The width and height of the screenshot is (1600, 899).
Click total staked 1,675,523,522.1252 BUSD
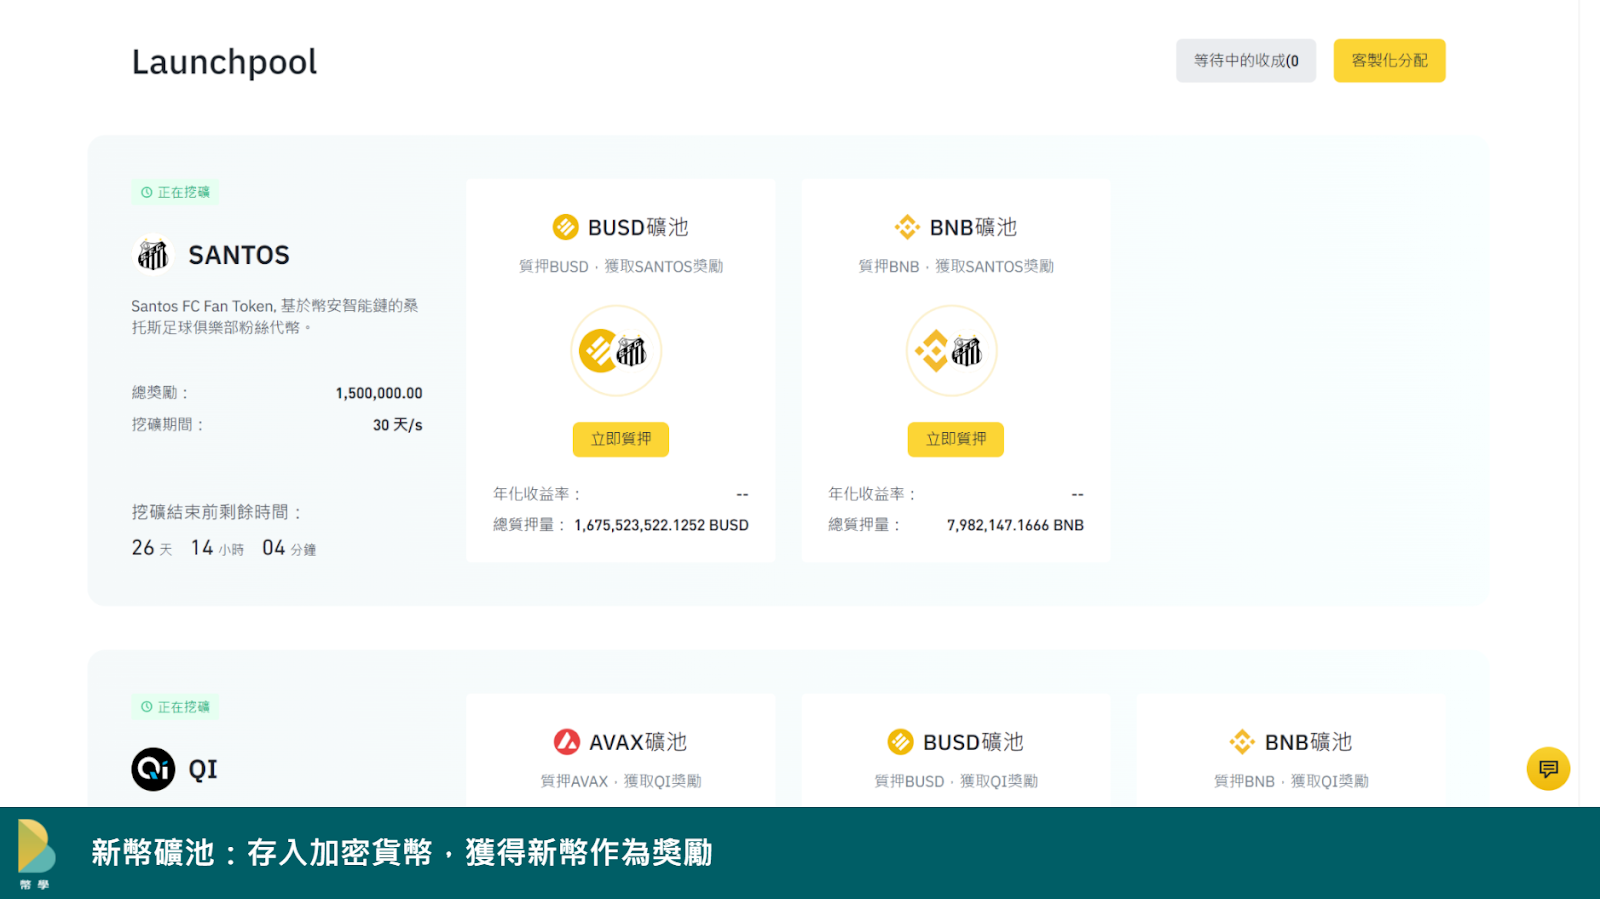tap(661, 525)
